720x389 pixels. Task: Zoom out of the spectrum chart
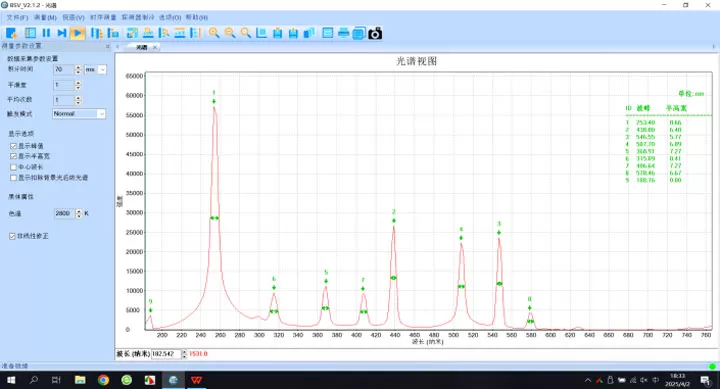[230, 33]
